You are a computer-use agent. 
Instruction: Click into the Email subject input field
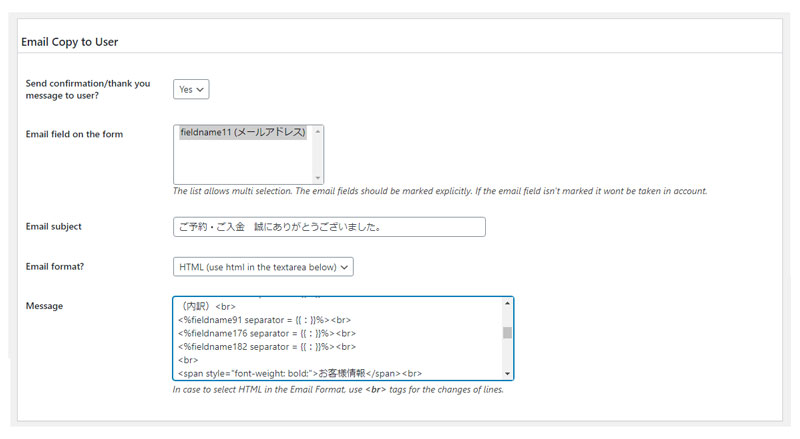[x=329, y=227]
